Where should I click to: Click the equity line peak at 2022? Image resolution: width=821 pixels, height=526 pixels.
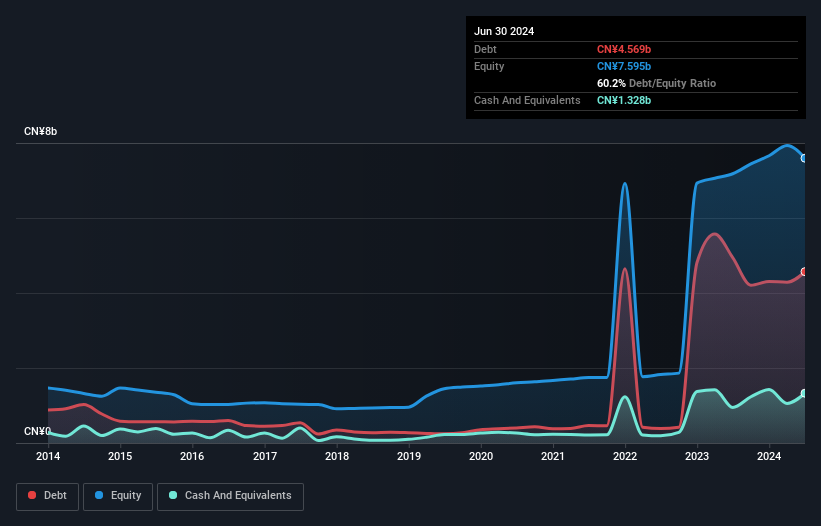coord(624,184)
